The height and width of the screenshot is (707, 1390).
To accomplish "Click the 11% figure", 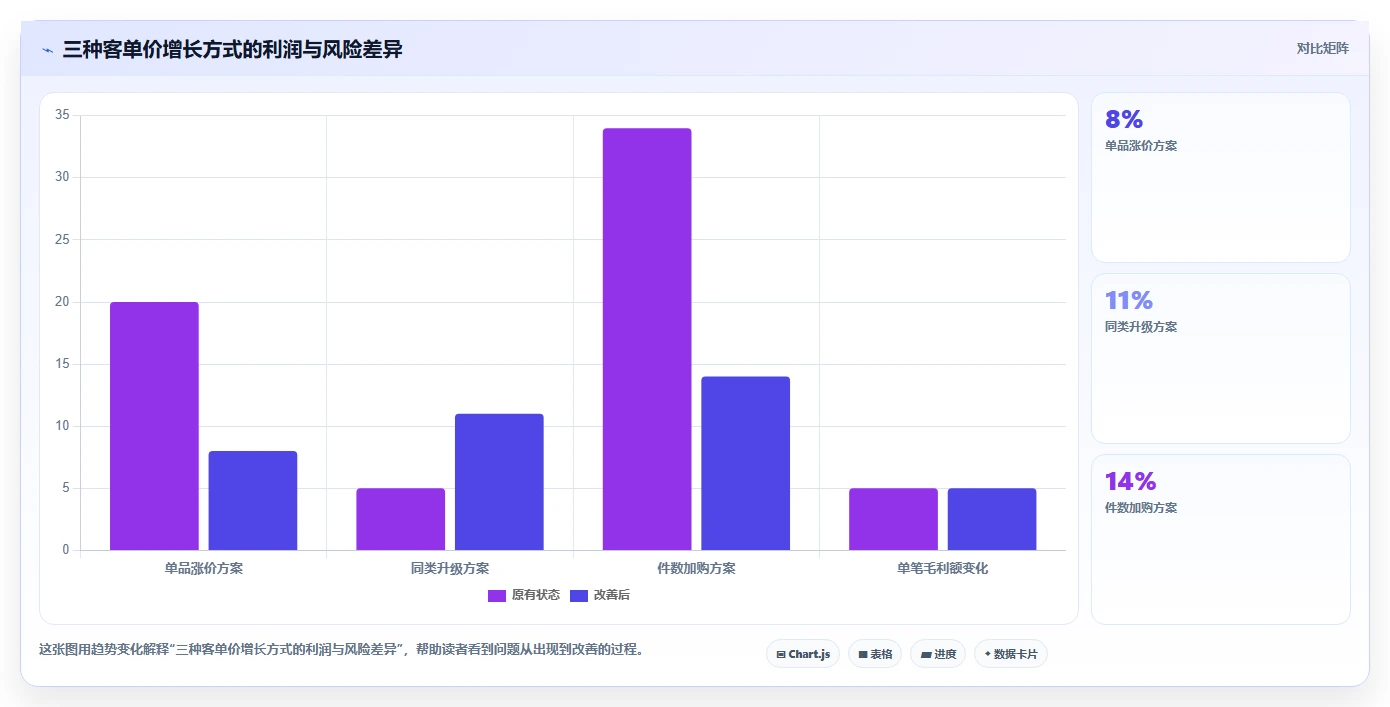I will pyautogui.click(x=1129, y=301).
